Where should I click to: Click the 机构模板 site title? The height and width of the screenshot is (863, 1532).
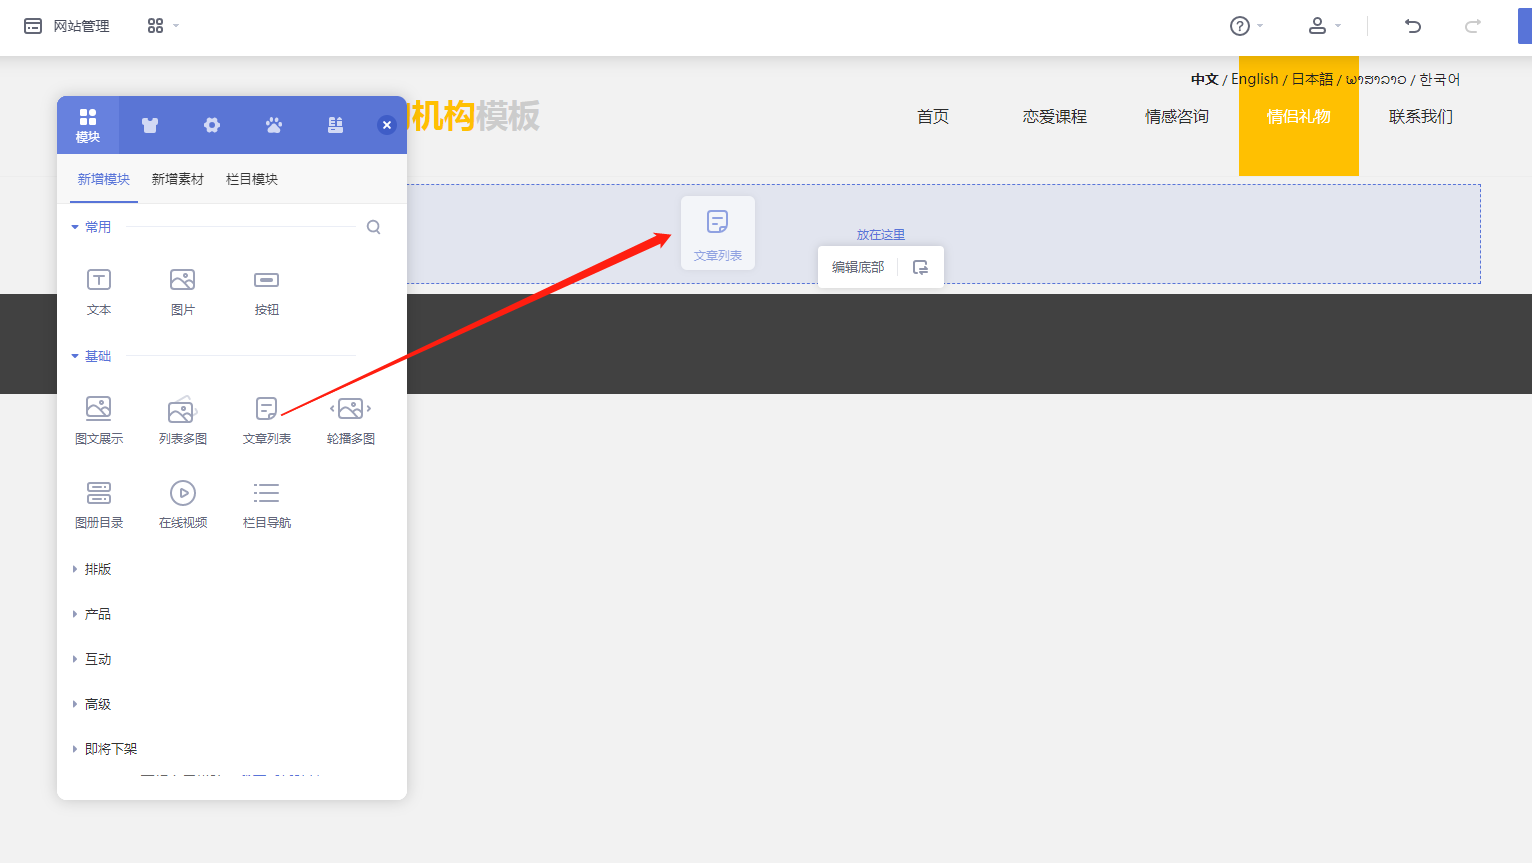tap(475, 116)
